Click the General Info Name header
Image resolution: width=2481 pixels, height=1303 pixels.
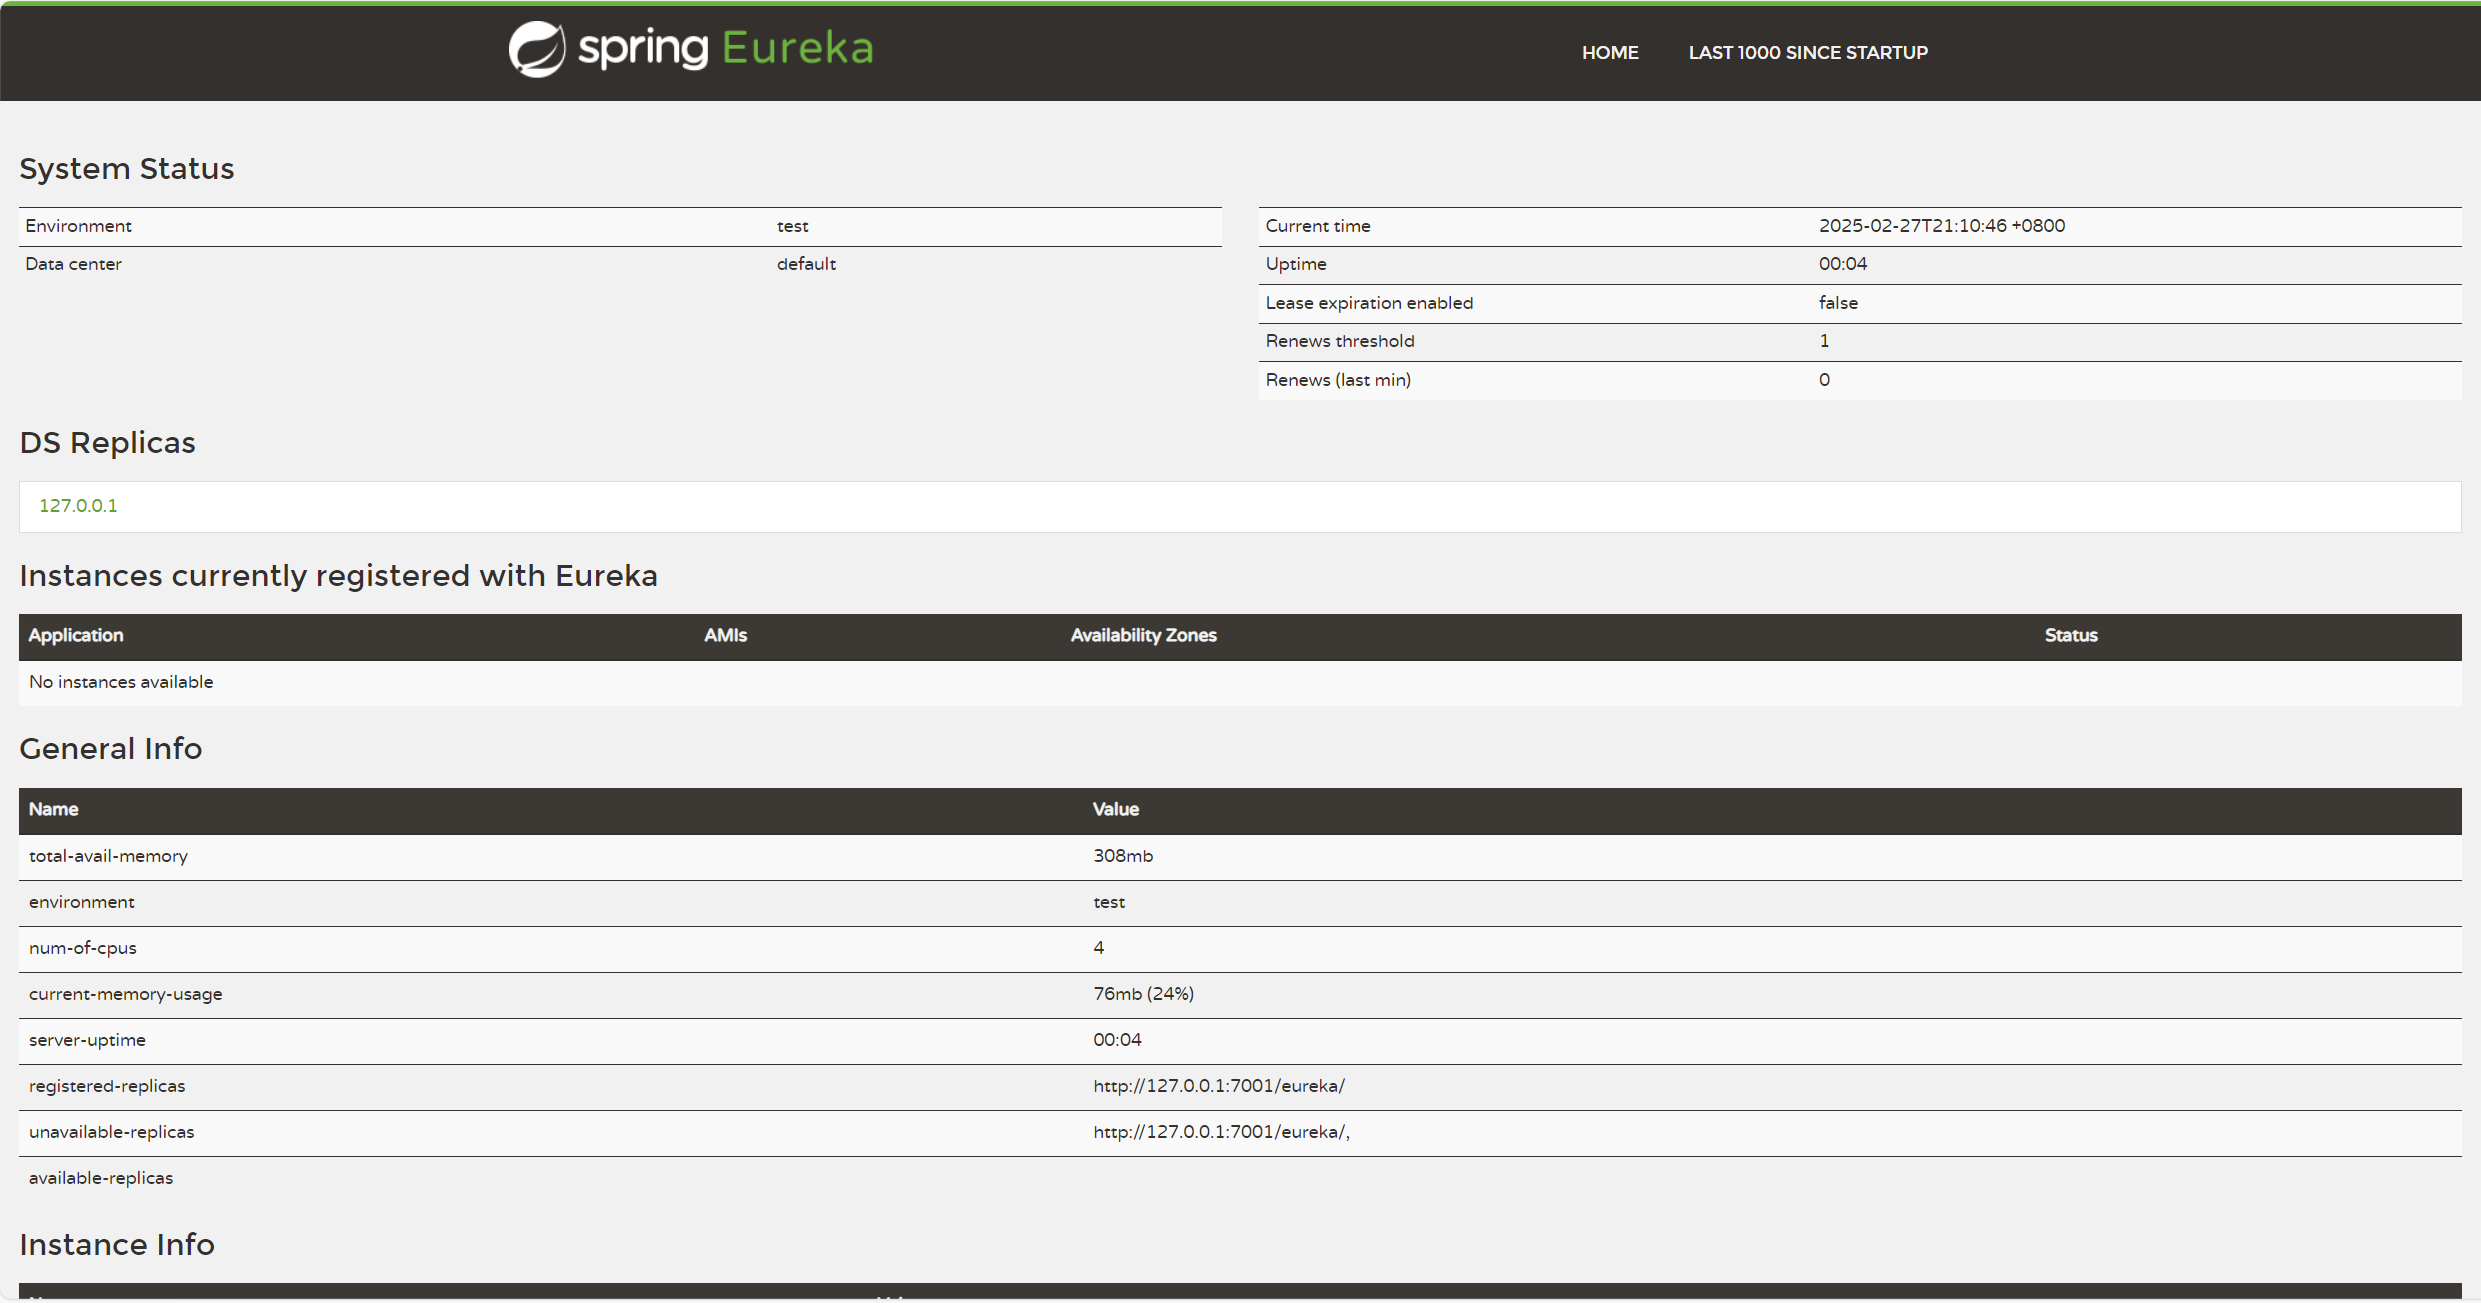point(53,810)
